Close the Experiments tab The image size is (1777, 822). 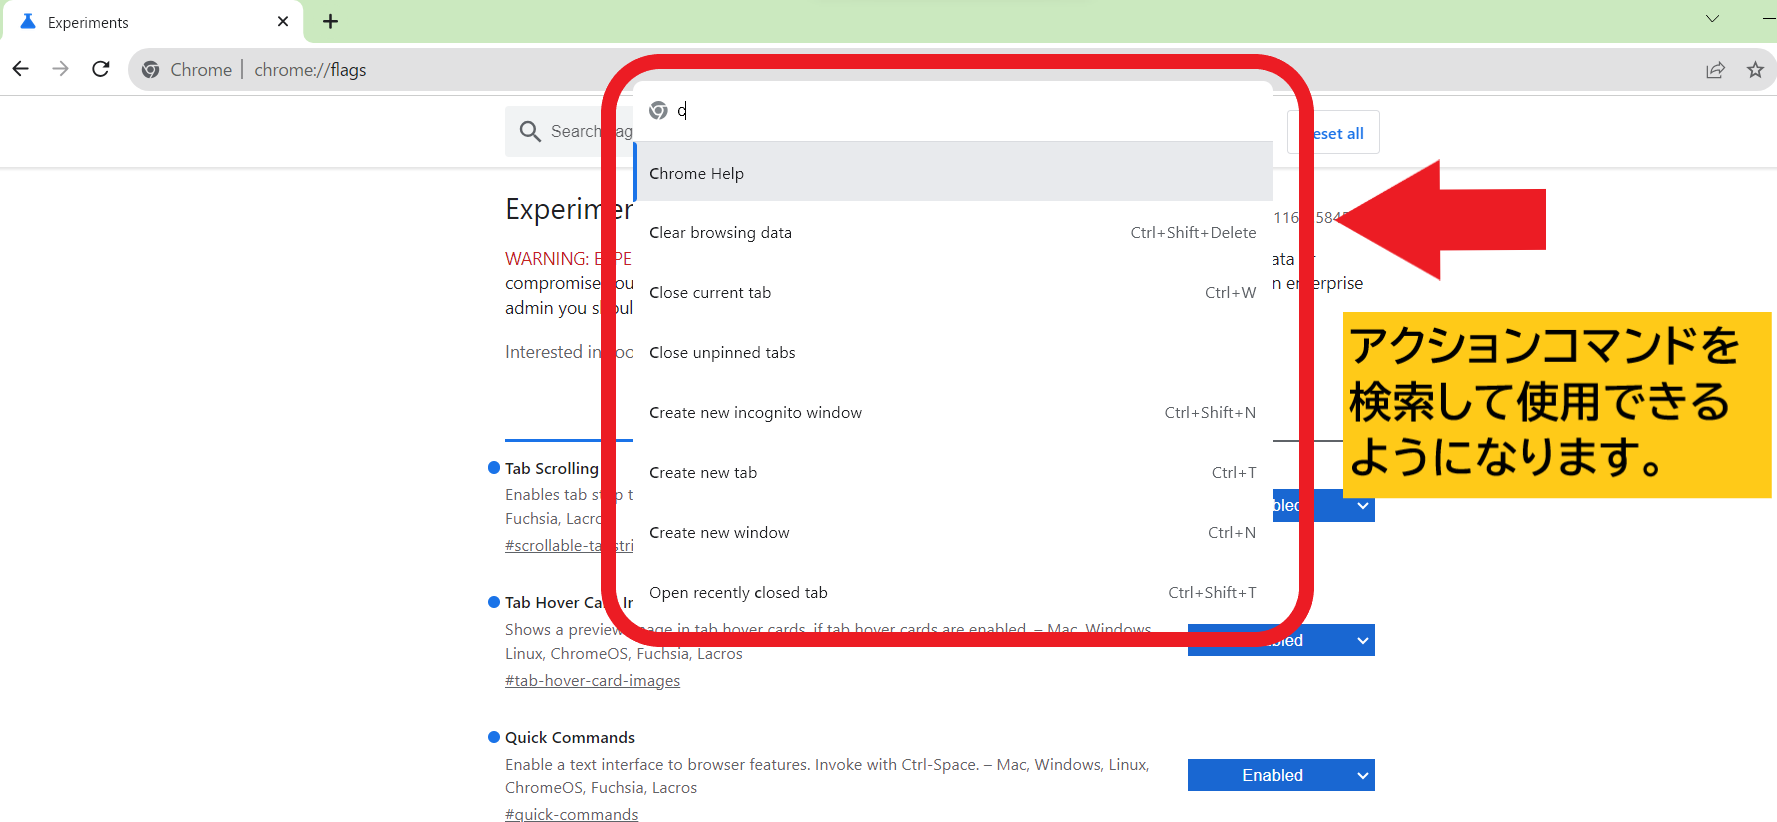click(x=283, y=21)
